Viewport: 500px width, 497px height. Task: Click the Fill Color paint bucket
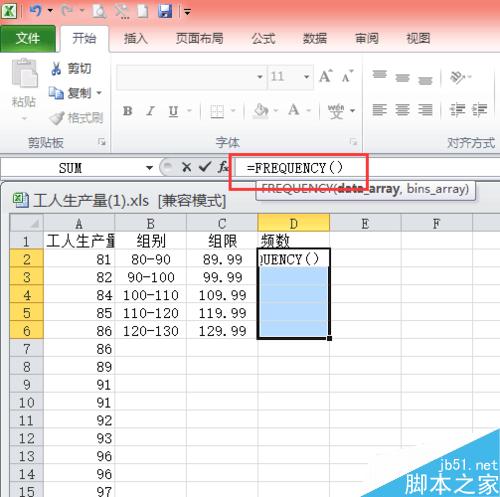pyautogui.click(x=261, y=110)
